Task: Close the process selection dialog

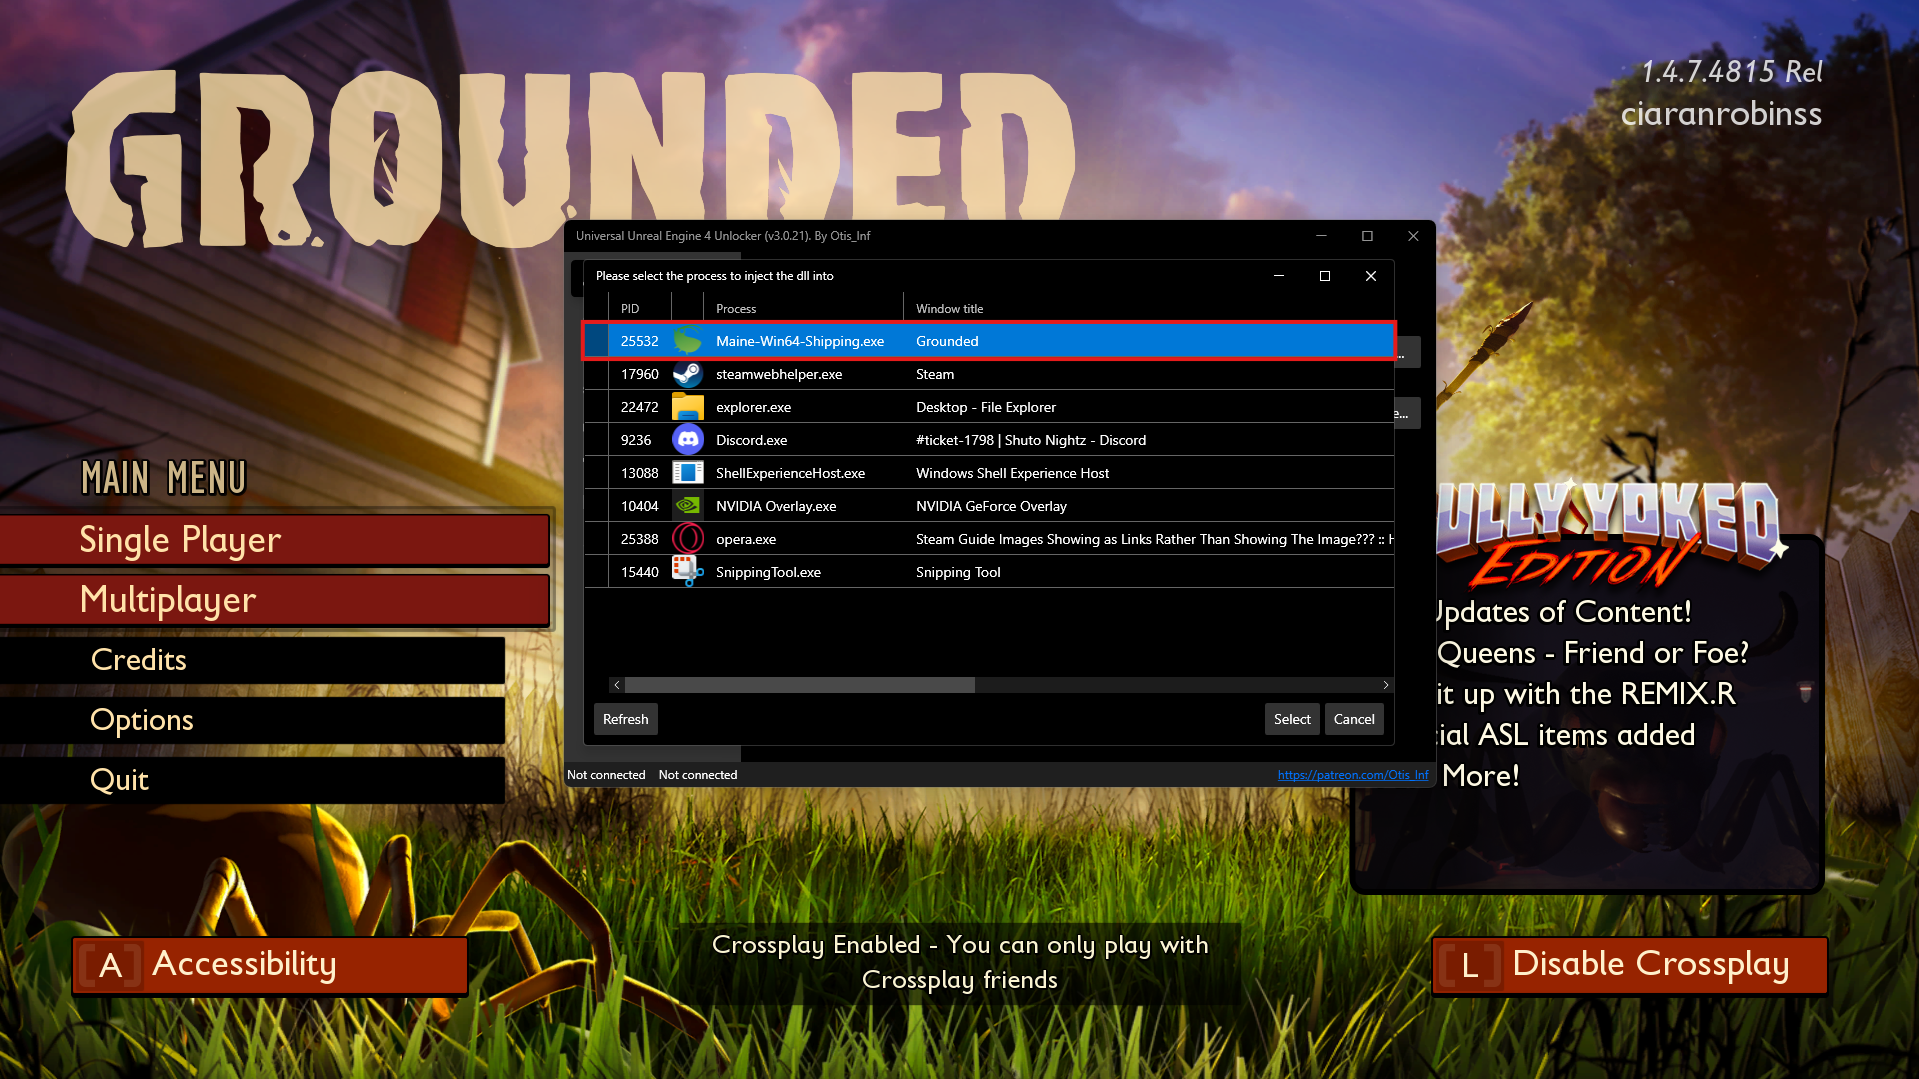Action: pyautogui.click(x=1371, y=276)
